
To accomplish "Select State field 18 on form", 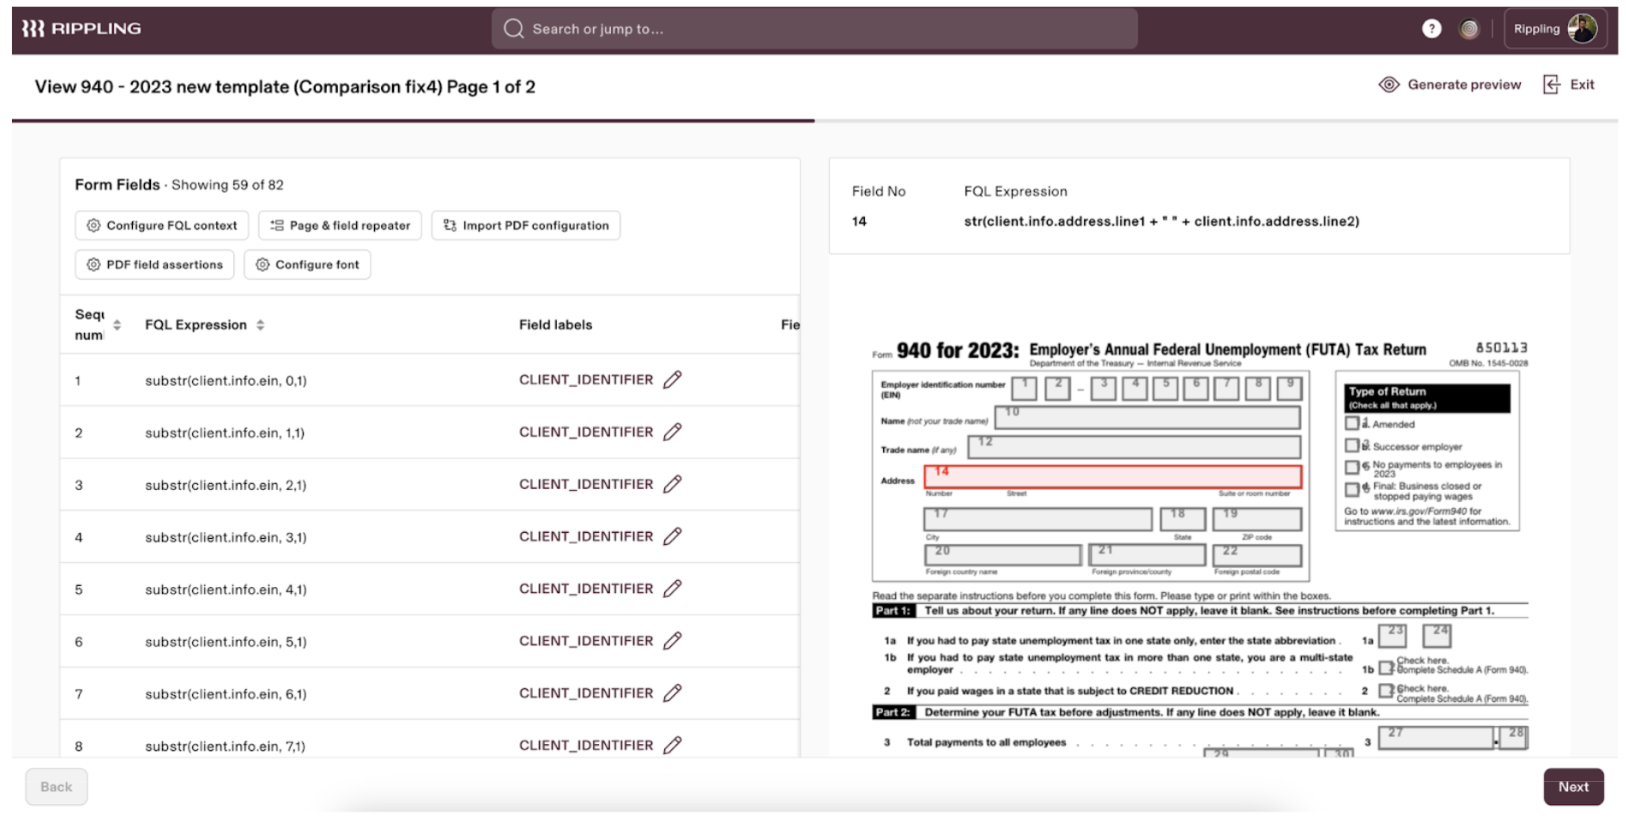I will tap(1182, 519).
